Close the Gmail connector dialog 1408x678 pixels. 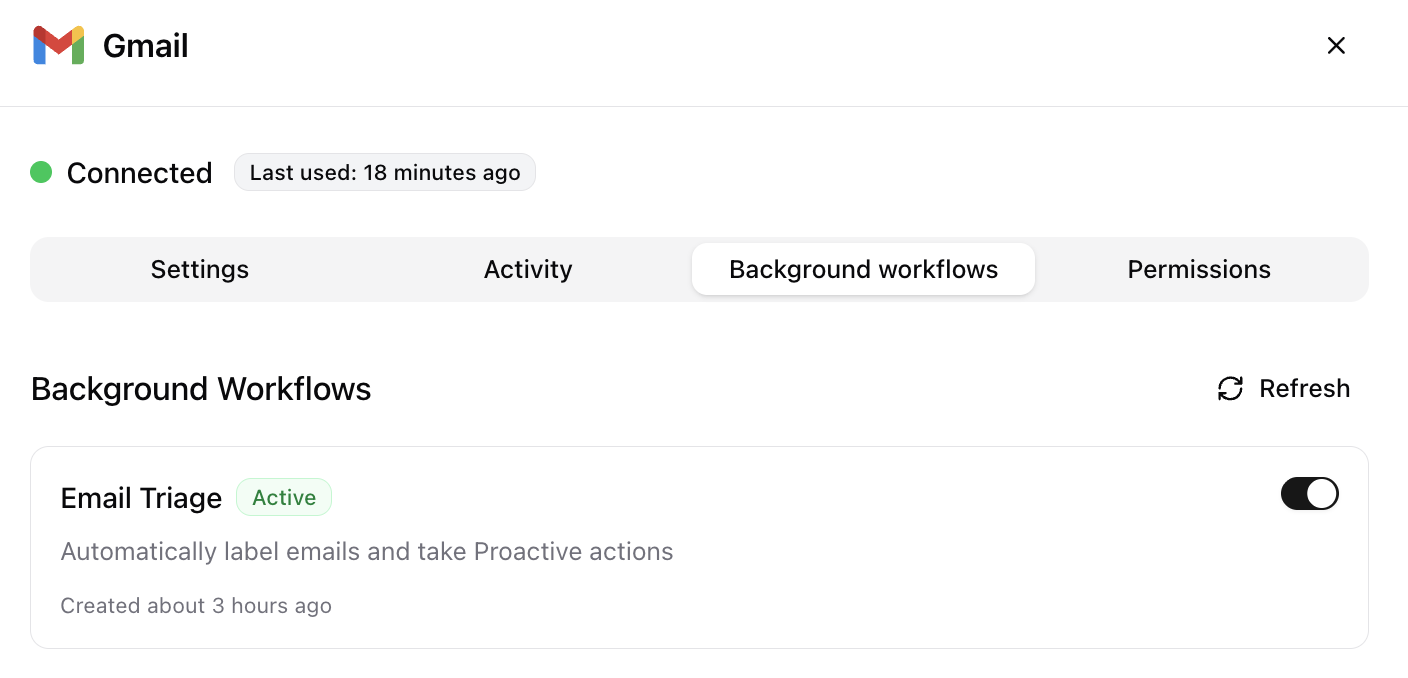pyautogui.click(x=1336, y=45)
